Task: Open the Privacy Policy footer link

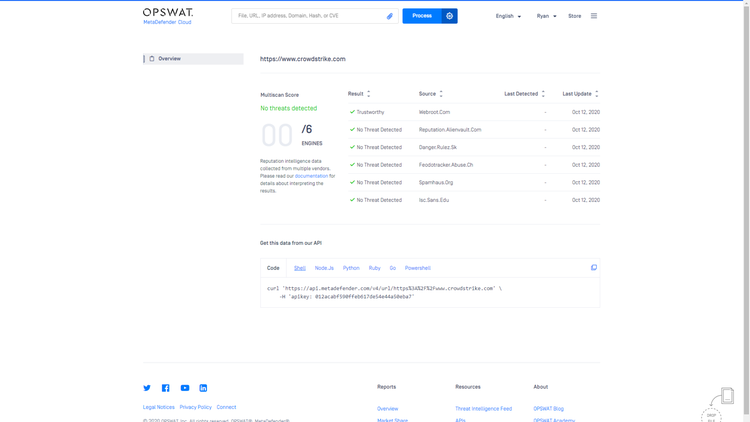Action: click(x=196, y=407)
